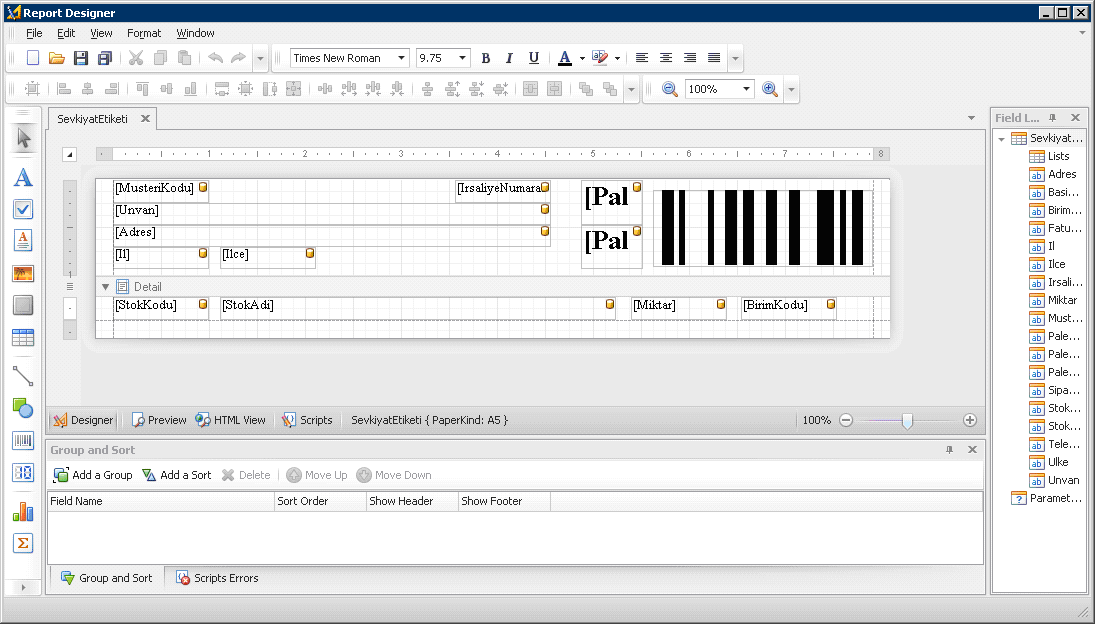Select the Zip Code tool
The width and height of the screenshot is (1095, 624).
coord(23,473)
